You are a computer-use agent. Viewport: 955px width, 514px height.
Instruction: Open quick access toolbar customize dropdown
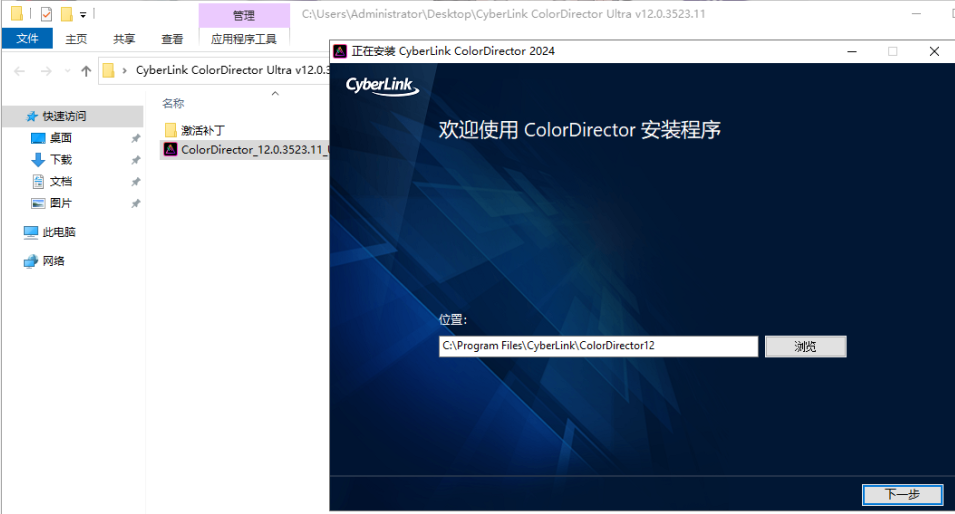point(83,14)
